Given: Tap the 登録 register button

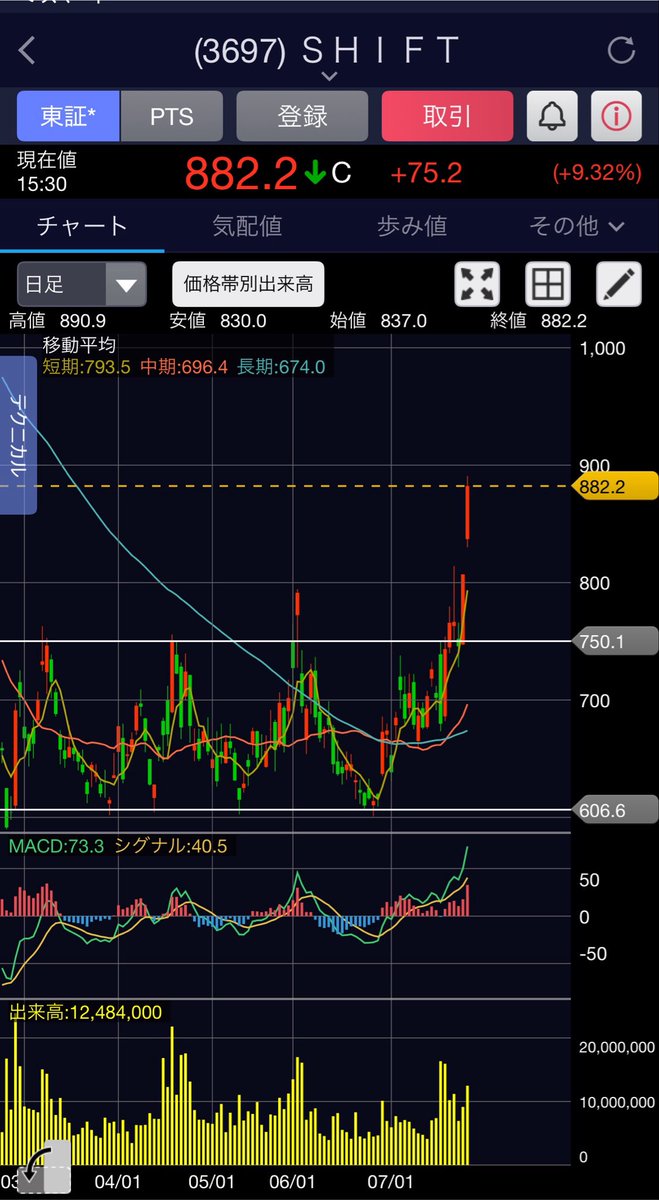Looking at the screenshot, I should pos(302,116).
